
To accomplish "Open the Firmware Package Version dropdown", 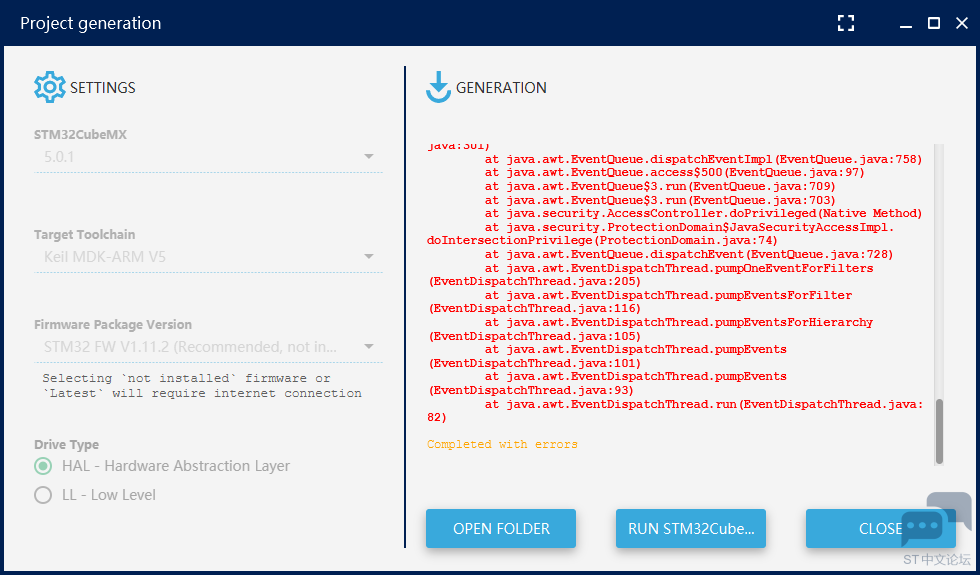I will (208, 347).
